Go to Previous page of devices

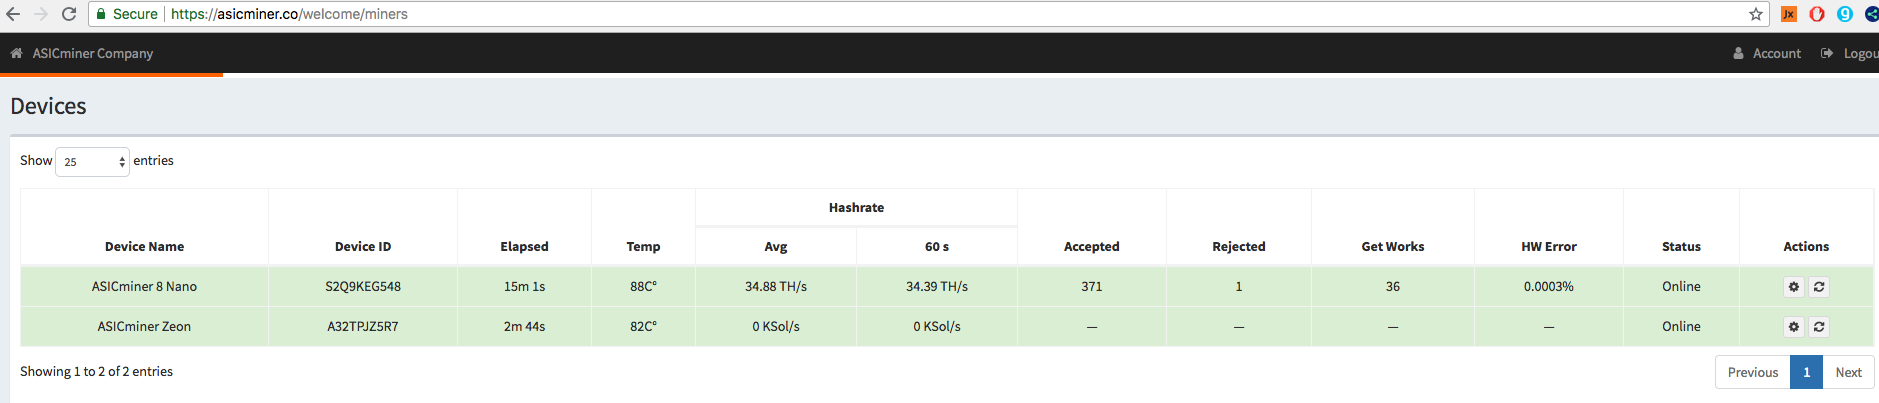[x=1753, y=372]
